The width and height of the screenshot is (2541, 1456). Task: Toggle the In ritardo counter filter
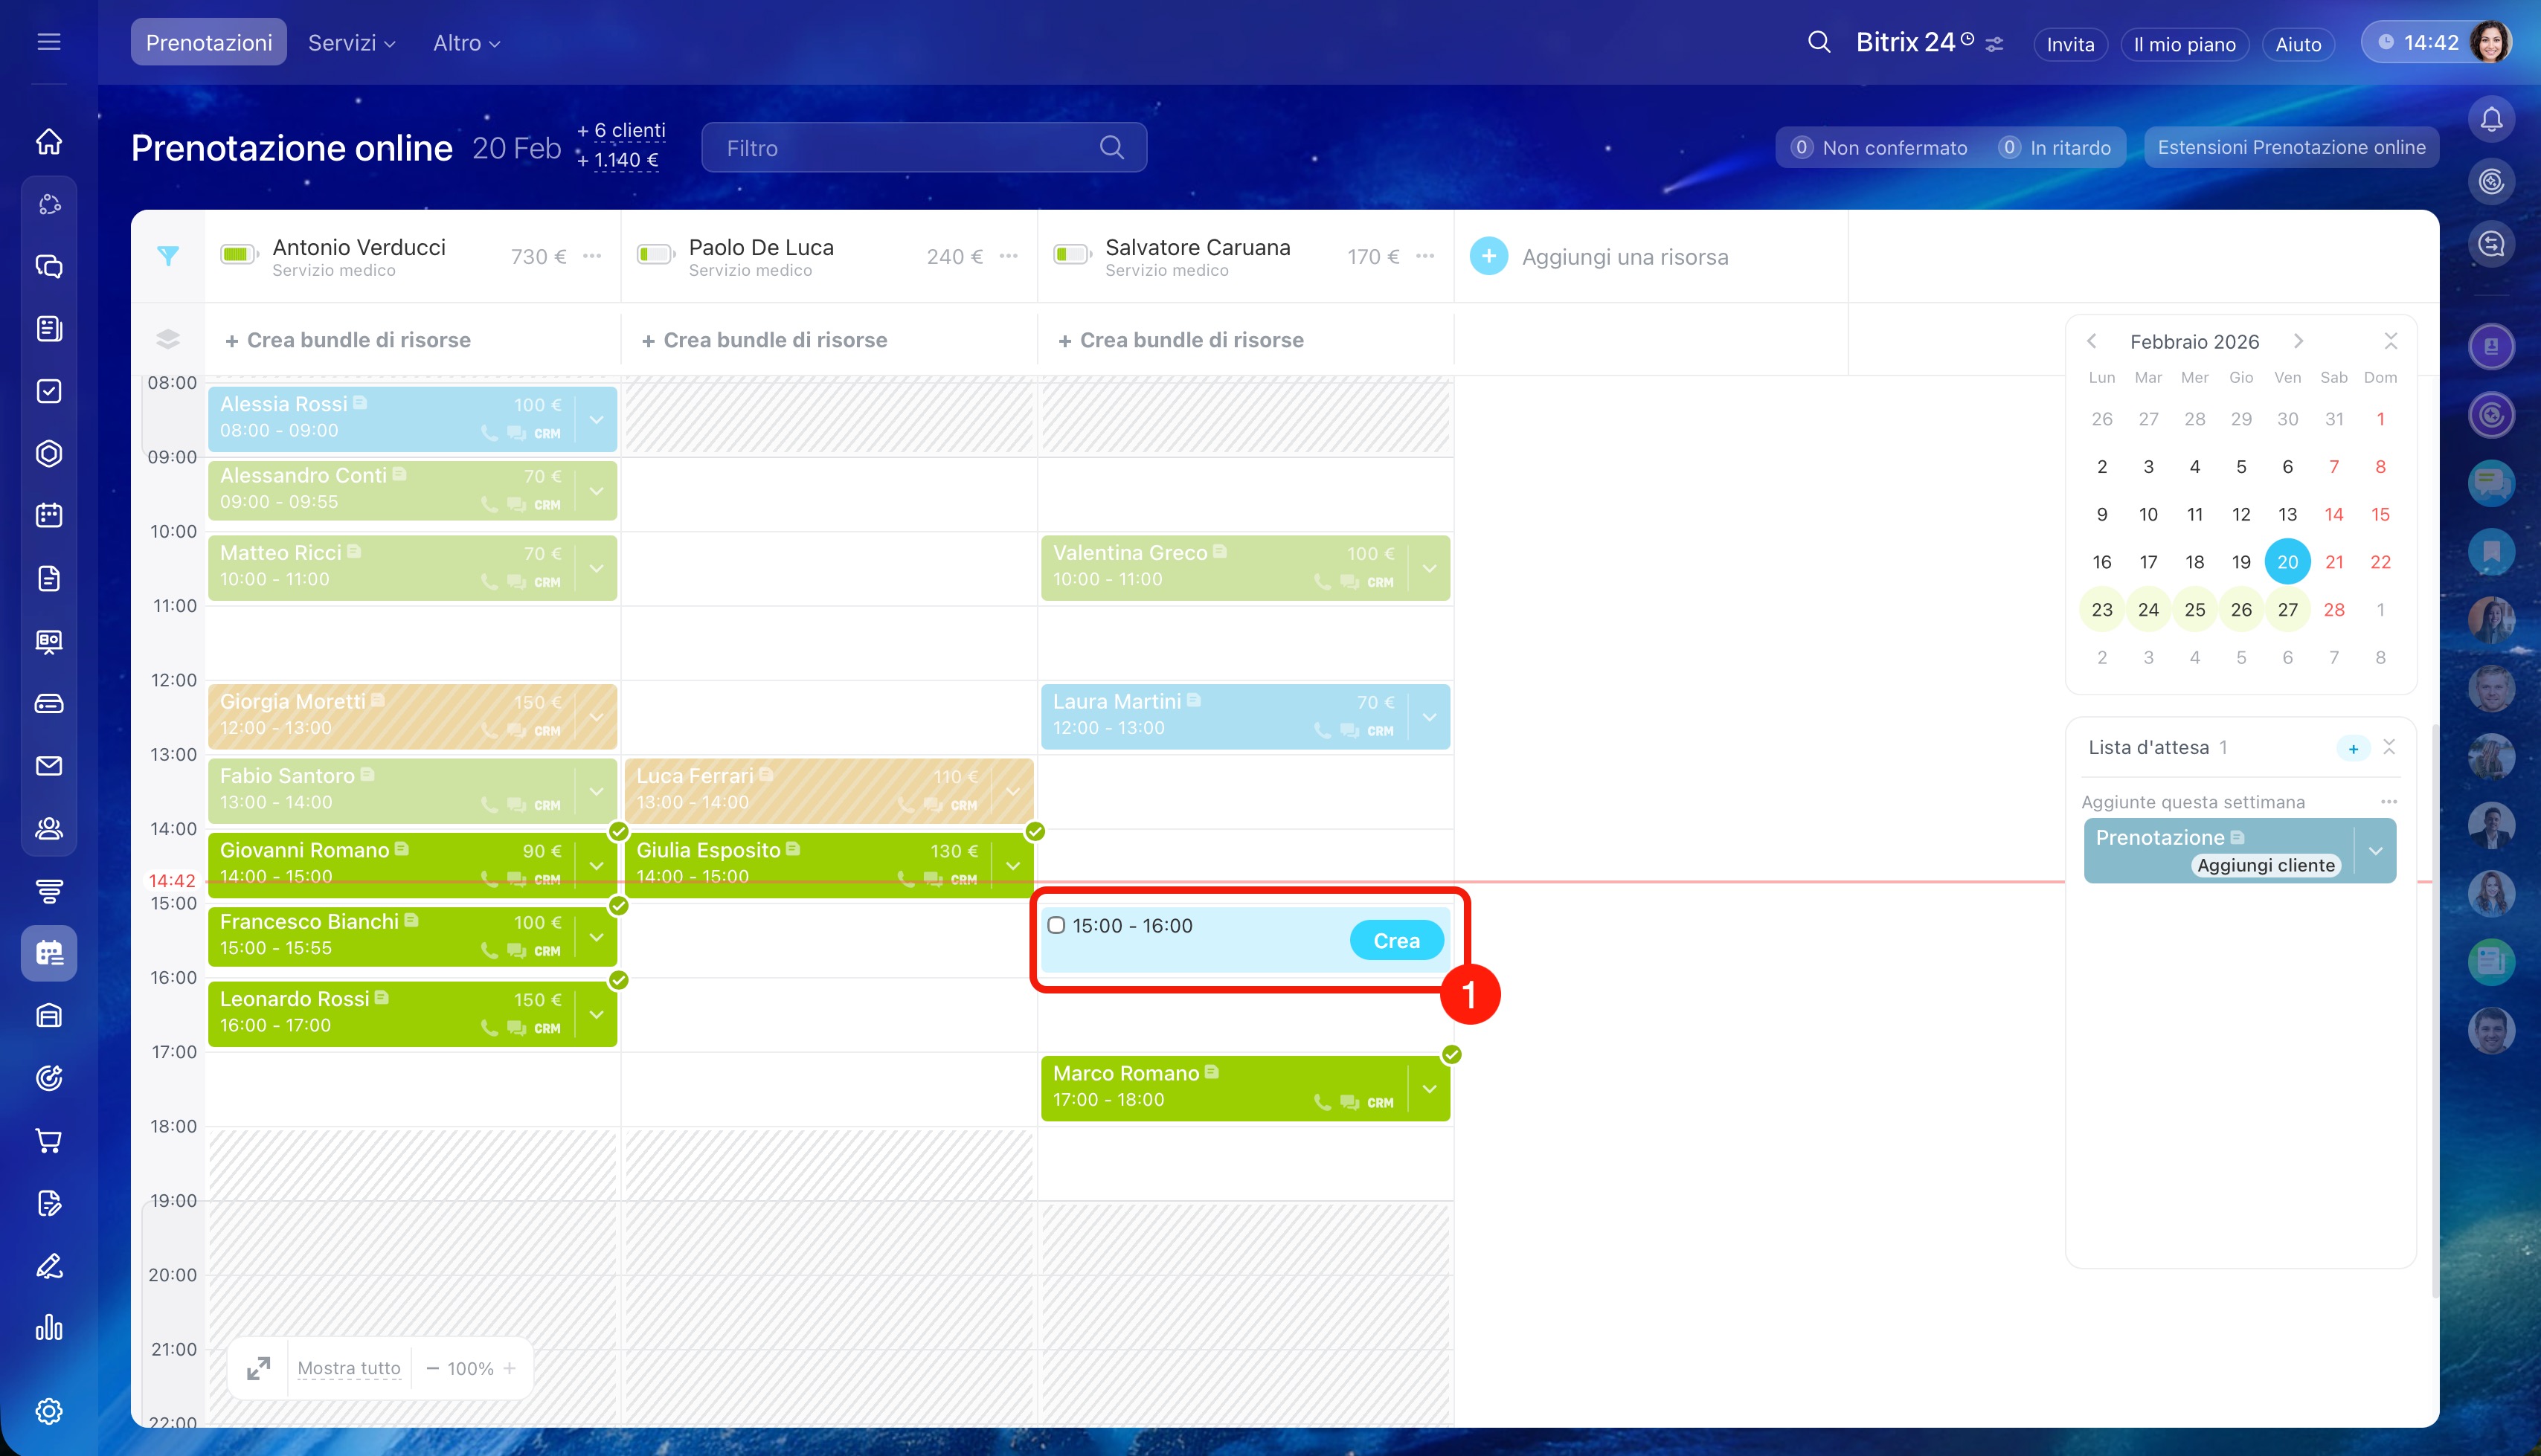[2056, 147]
